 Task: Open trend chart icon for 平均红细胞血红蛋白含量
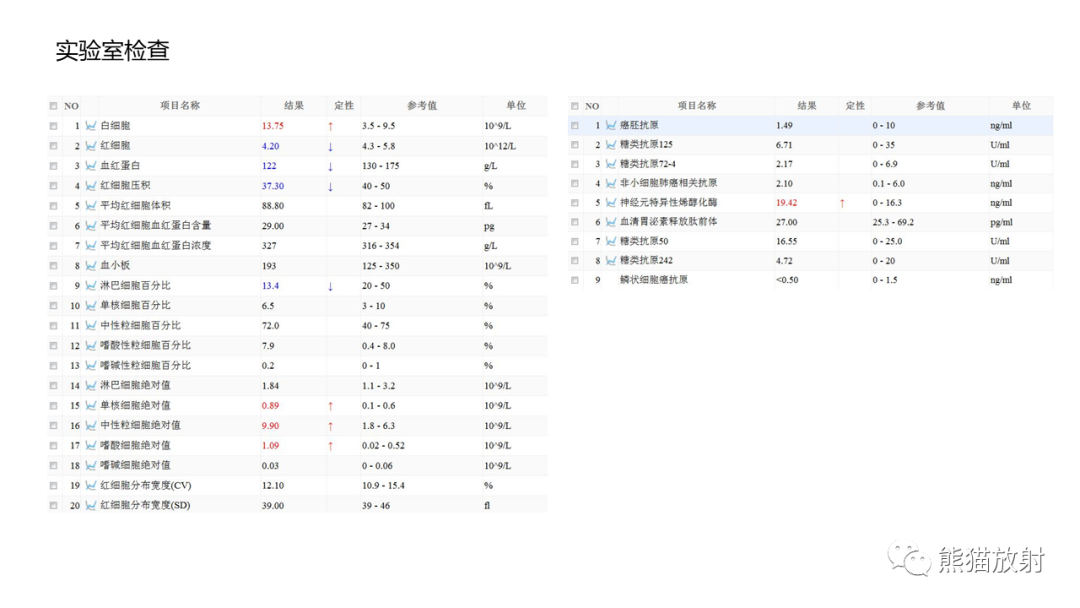click(x=90, y=226)
